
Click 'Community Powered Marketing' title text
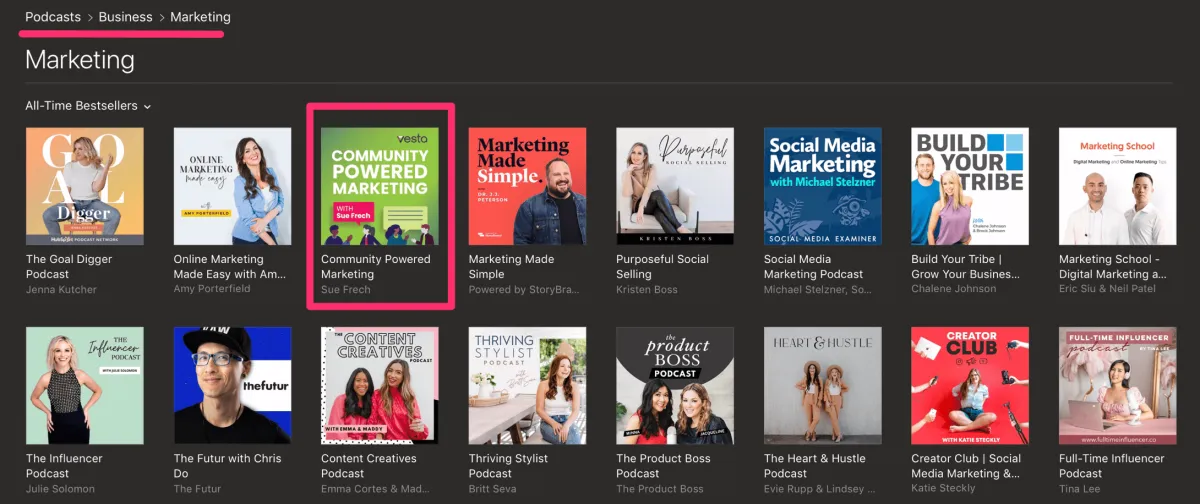[376, 266]
